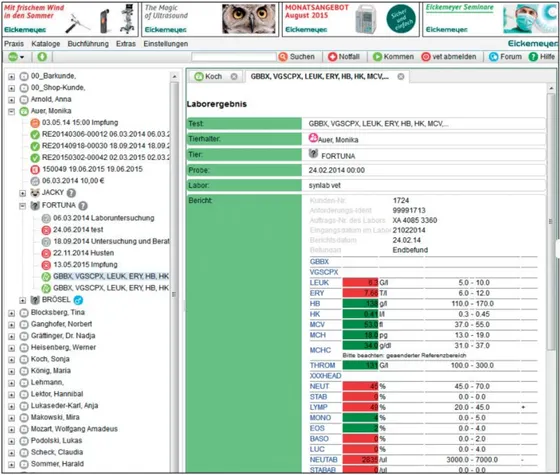The image size is (560, 475).
Task: Expand the Koch, Sonja tree node
Action: (x=11, y=360)
